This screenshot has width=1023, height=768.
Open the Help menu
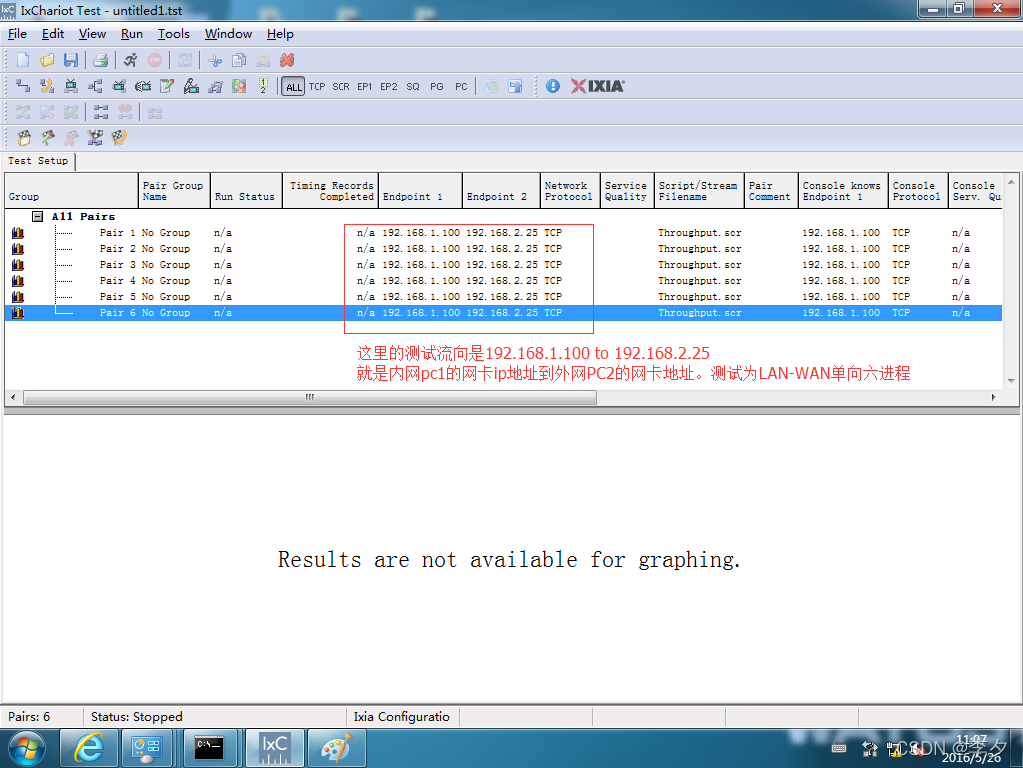pyautogui.click(x=280, y=34)
